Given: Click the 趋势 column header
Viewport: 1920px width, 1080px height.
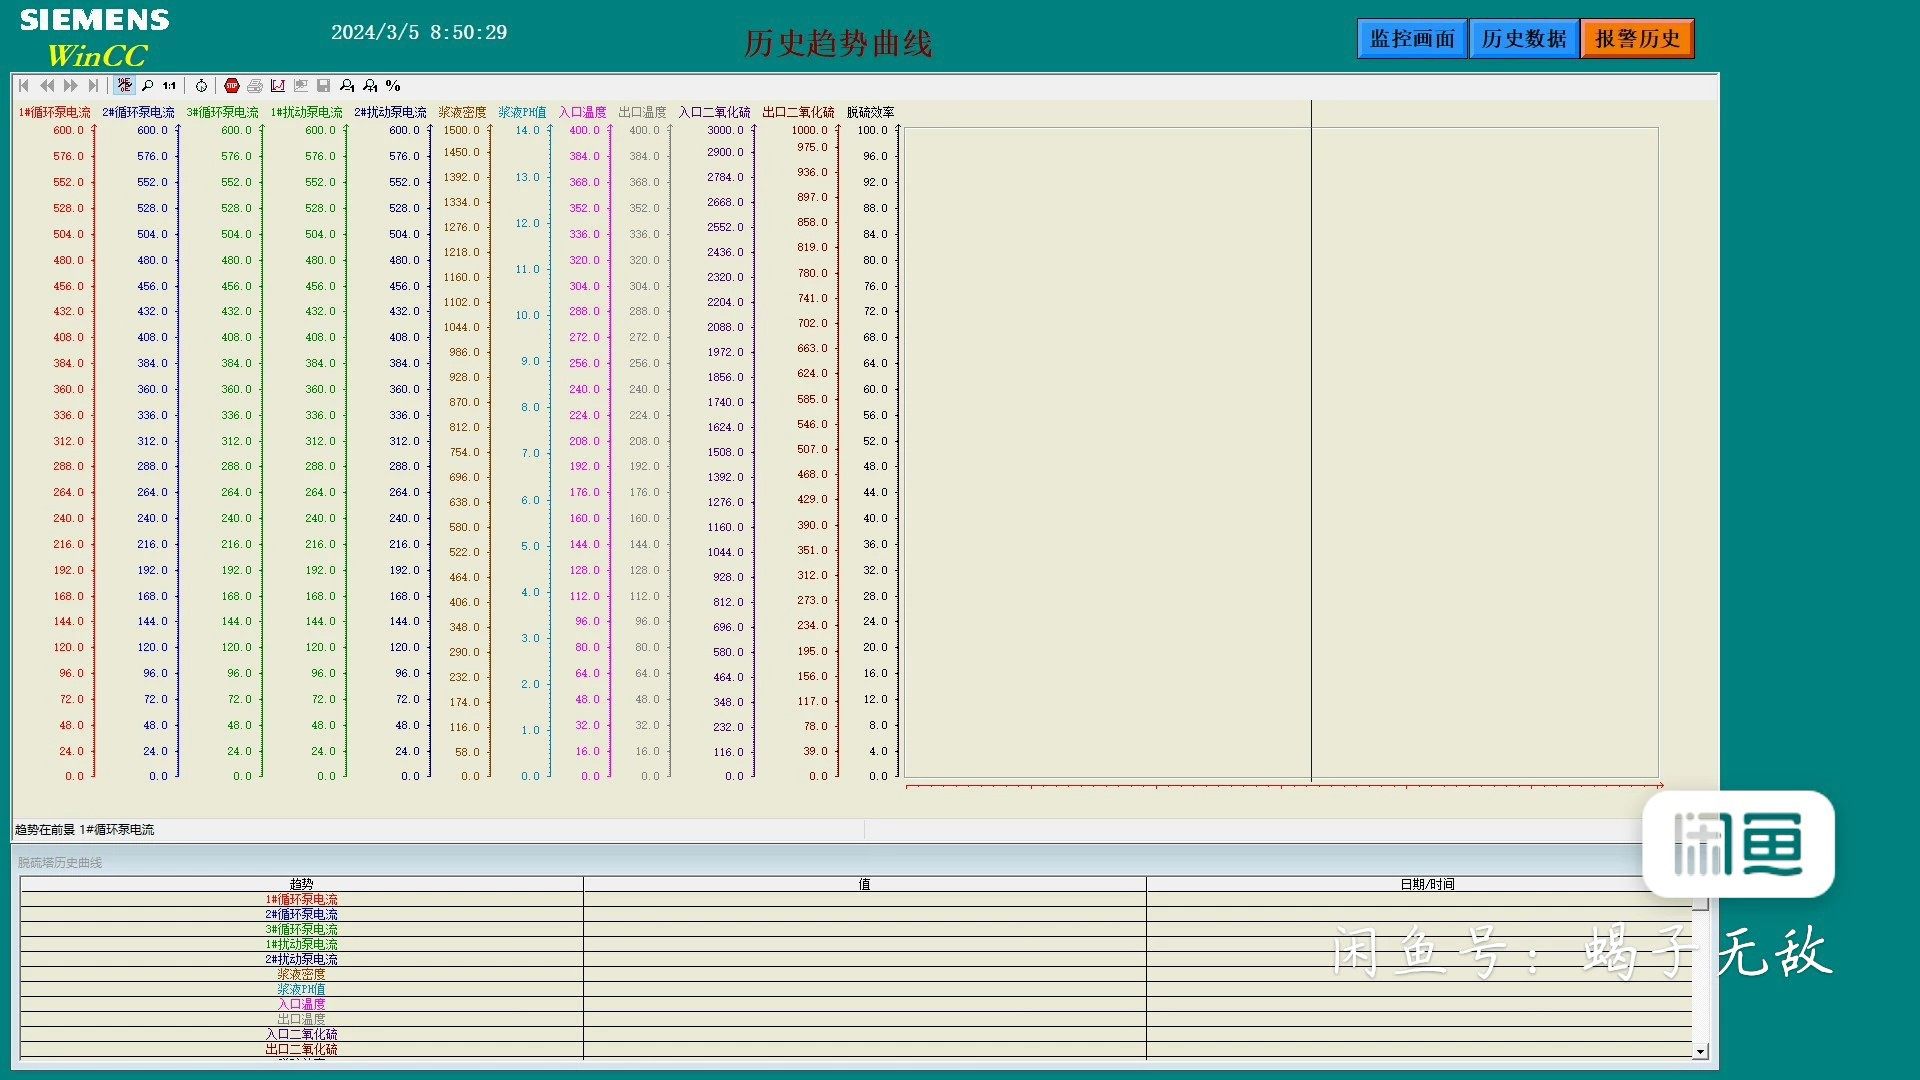Looking at the screenshot, I should click(x=301, y=884).
